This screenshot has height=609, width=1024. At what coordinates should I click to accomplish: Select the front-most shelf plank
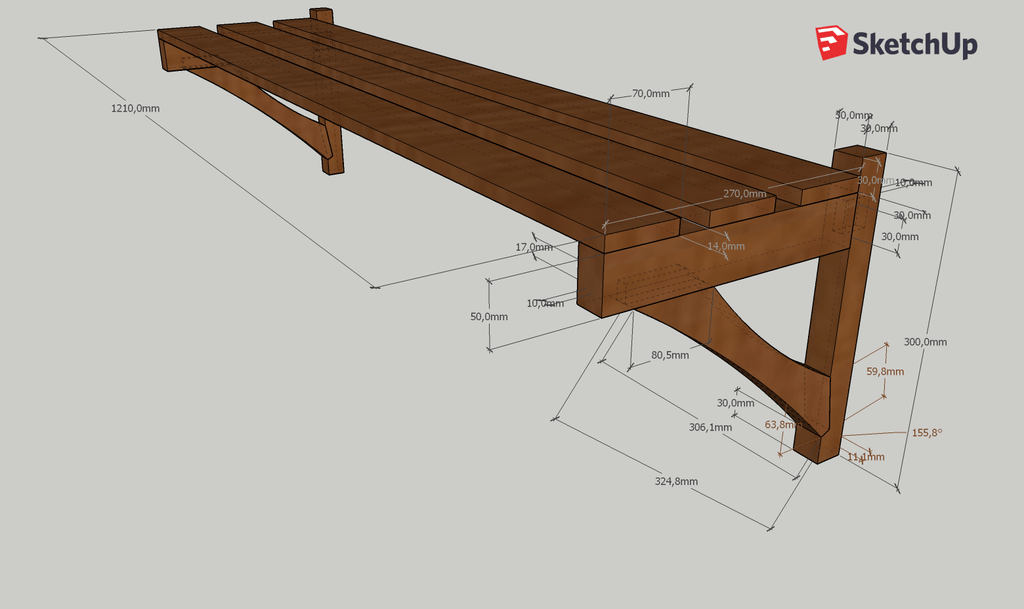[x=400, y=140]
